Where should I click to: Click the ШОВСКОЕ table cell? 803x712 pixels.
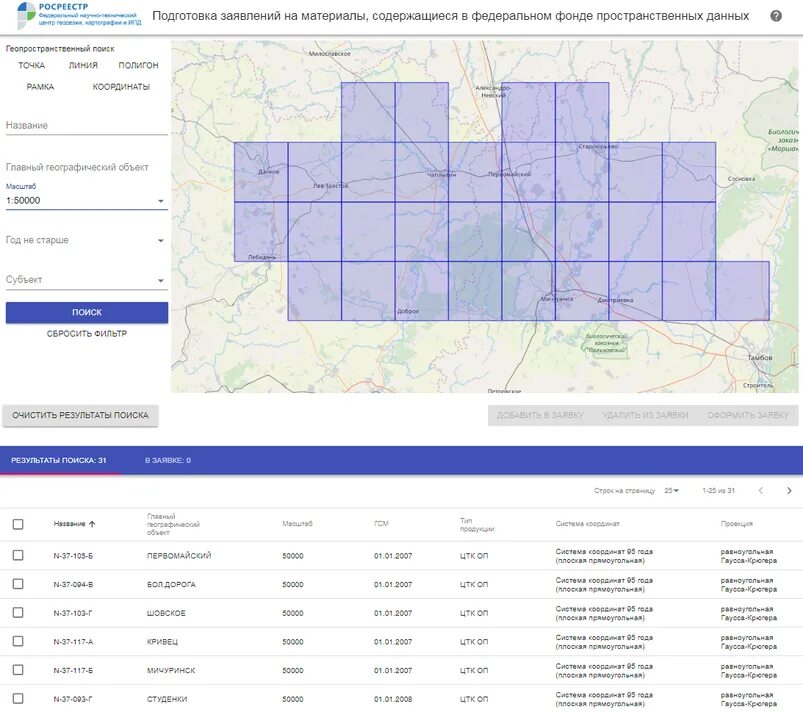(x=166, y=613)
